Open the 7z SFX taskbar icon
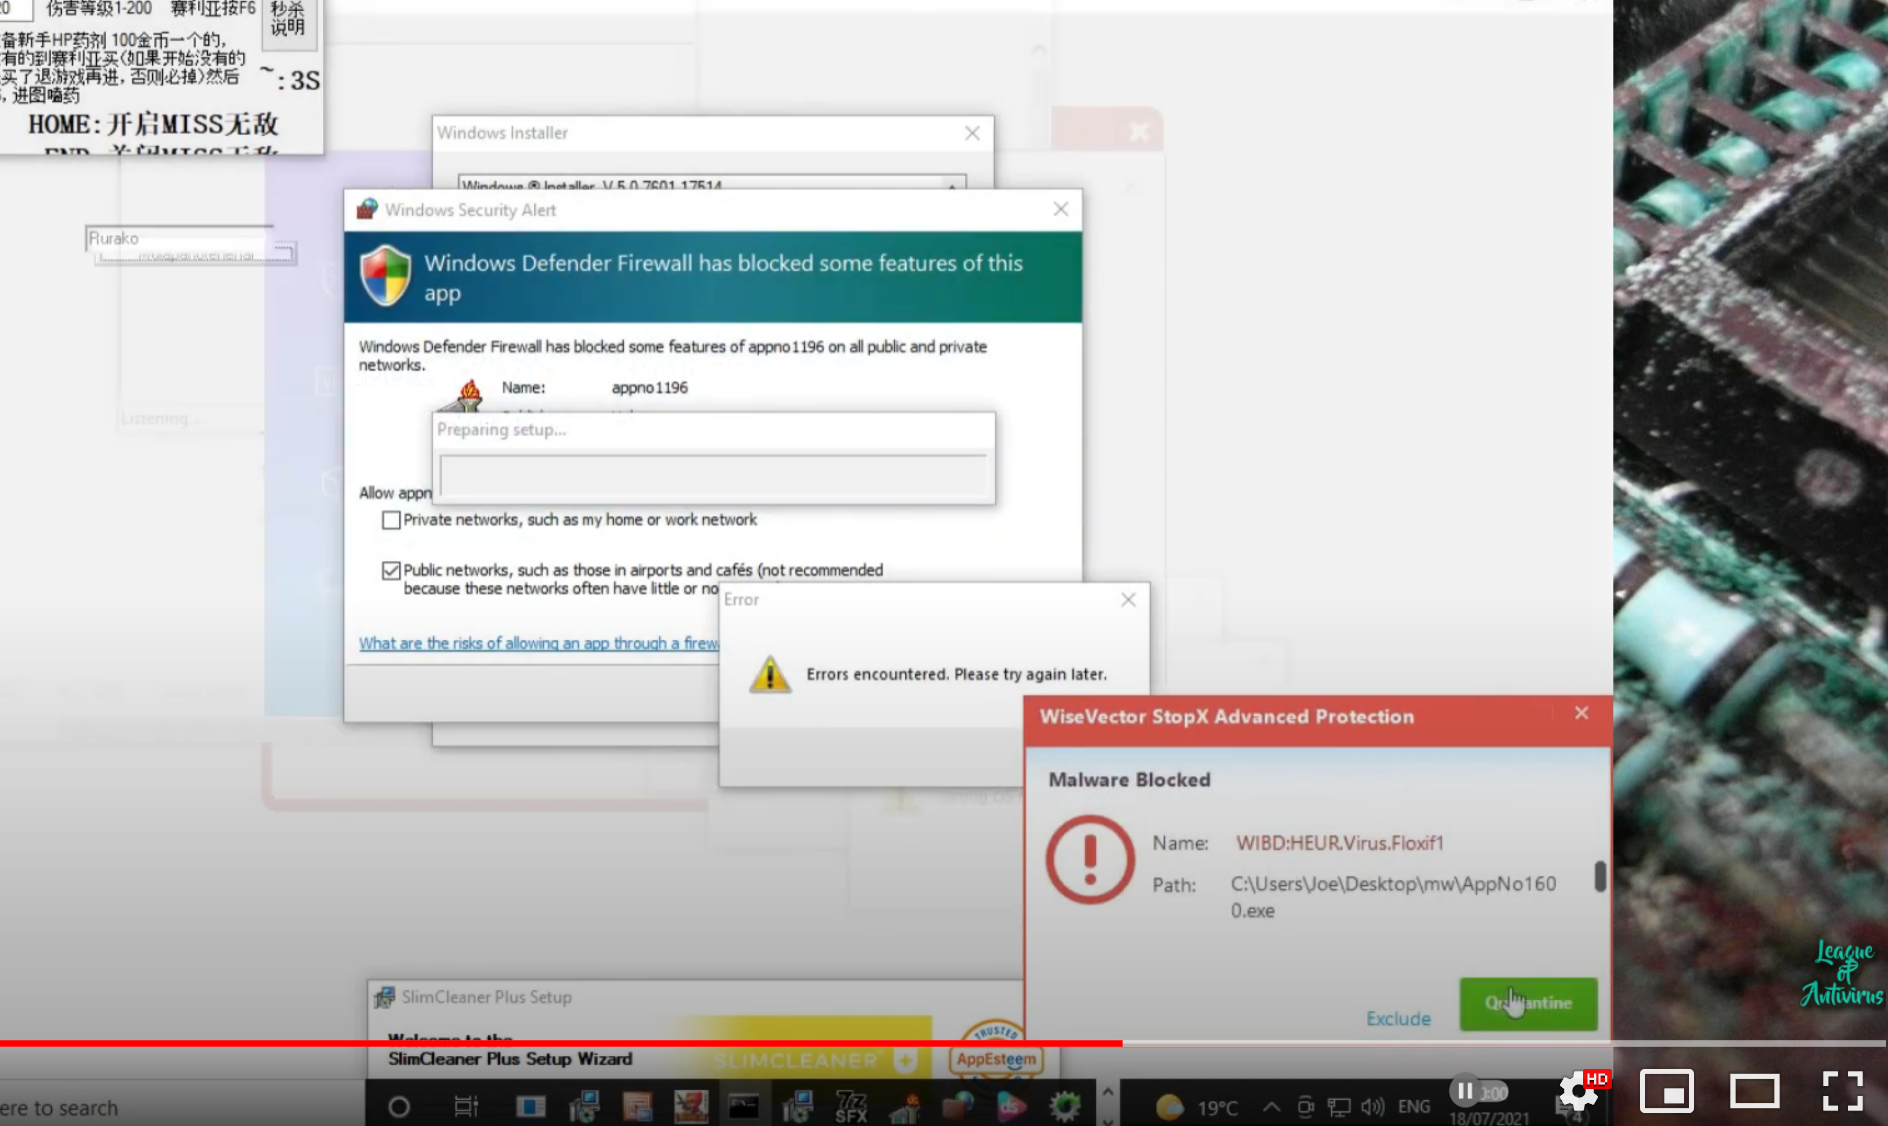Viewport: 1888px width, 1126px height. tap(851, 1107)
